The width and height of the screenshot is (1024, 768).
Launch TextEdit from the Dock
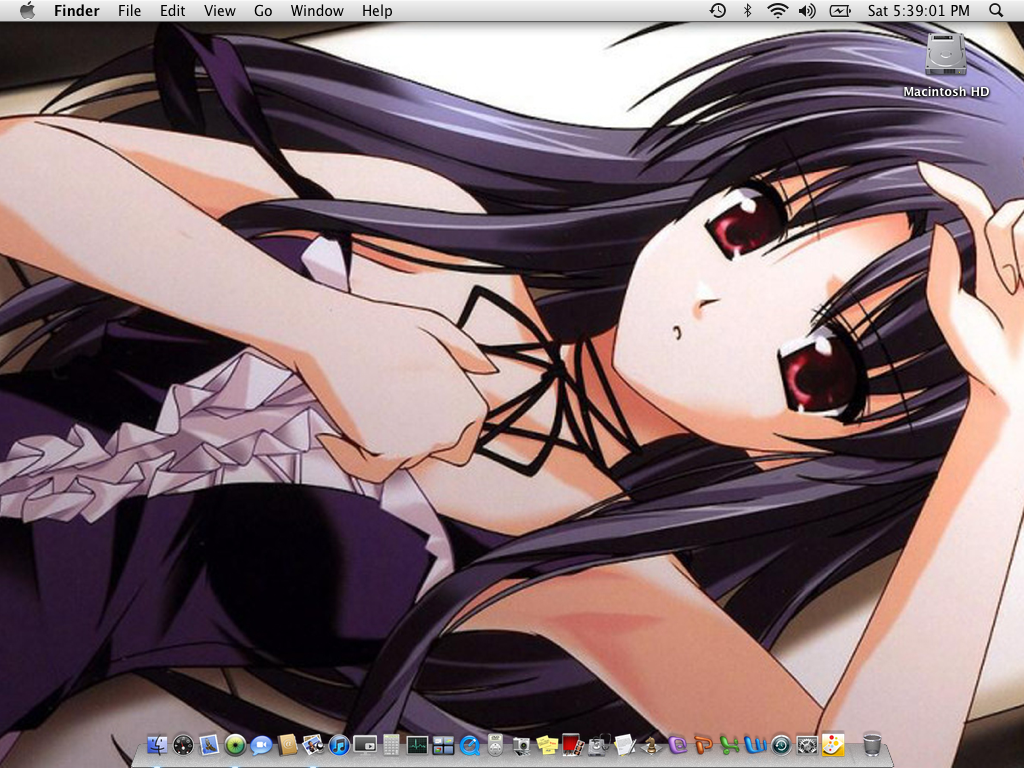624,744
